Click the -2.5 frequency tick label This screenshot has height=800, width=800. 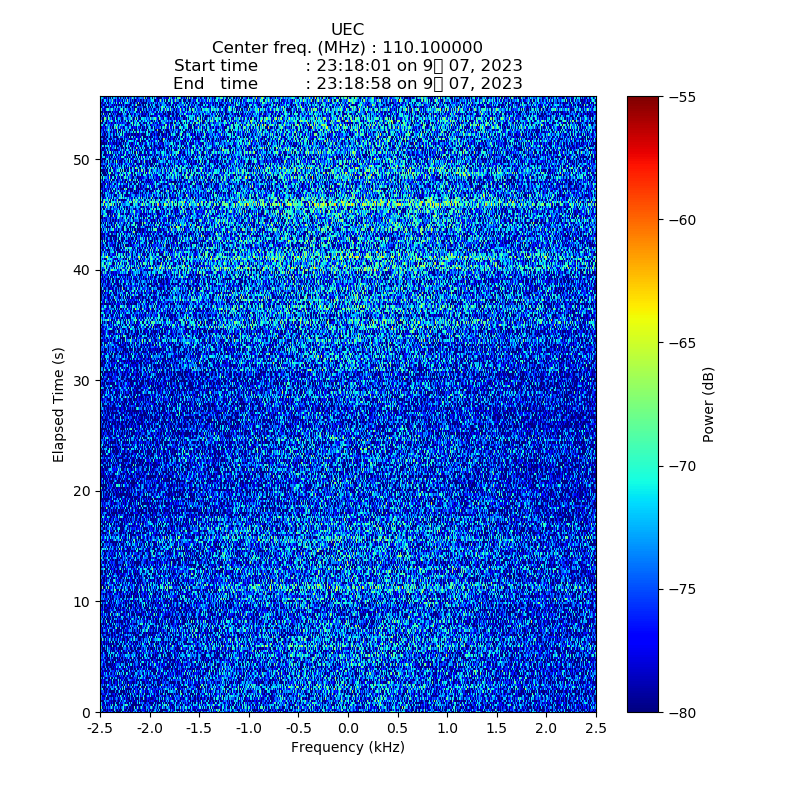click(100, 729)
